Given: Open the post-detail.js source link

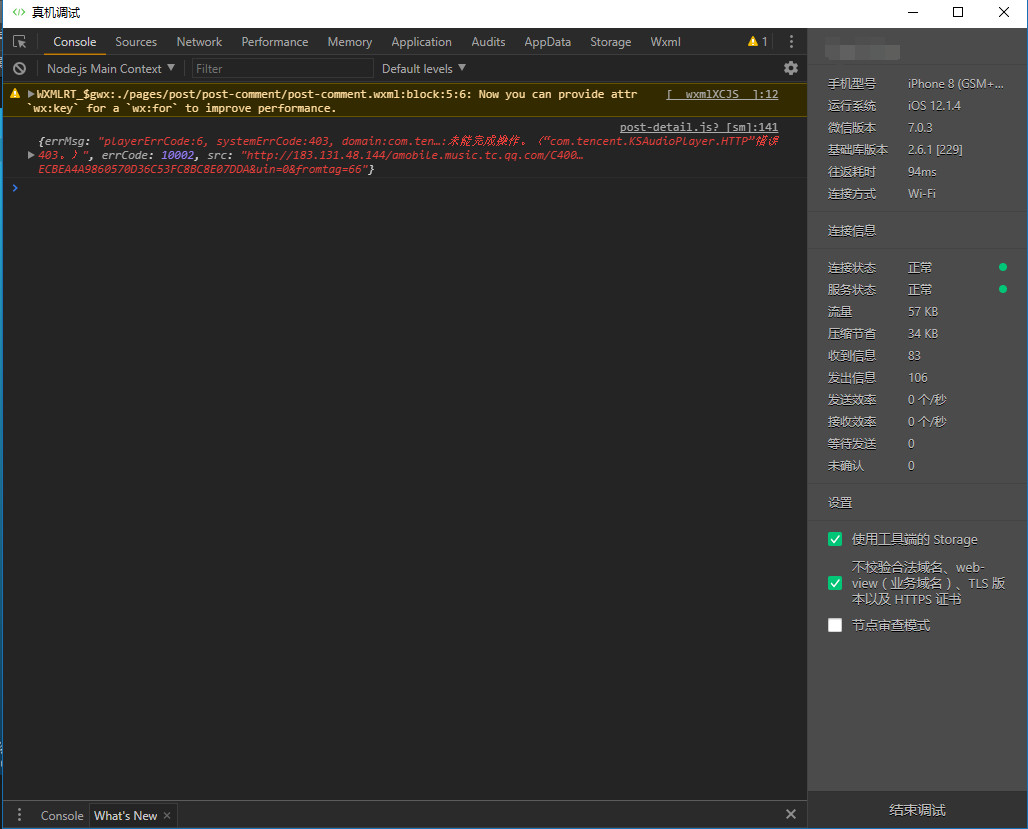Looking at the screenshot, I should (698, 127).
